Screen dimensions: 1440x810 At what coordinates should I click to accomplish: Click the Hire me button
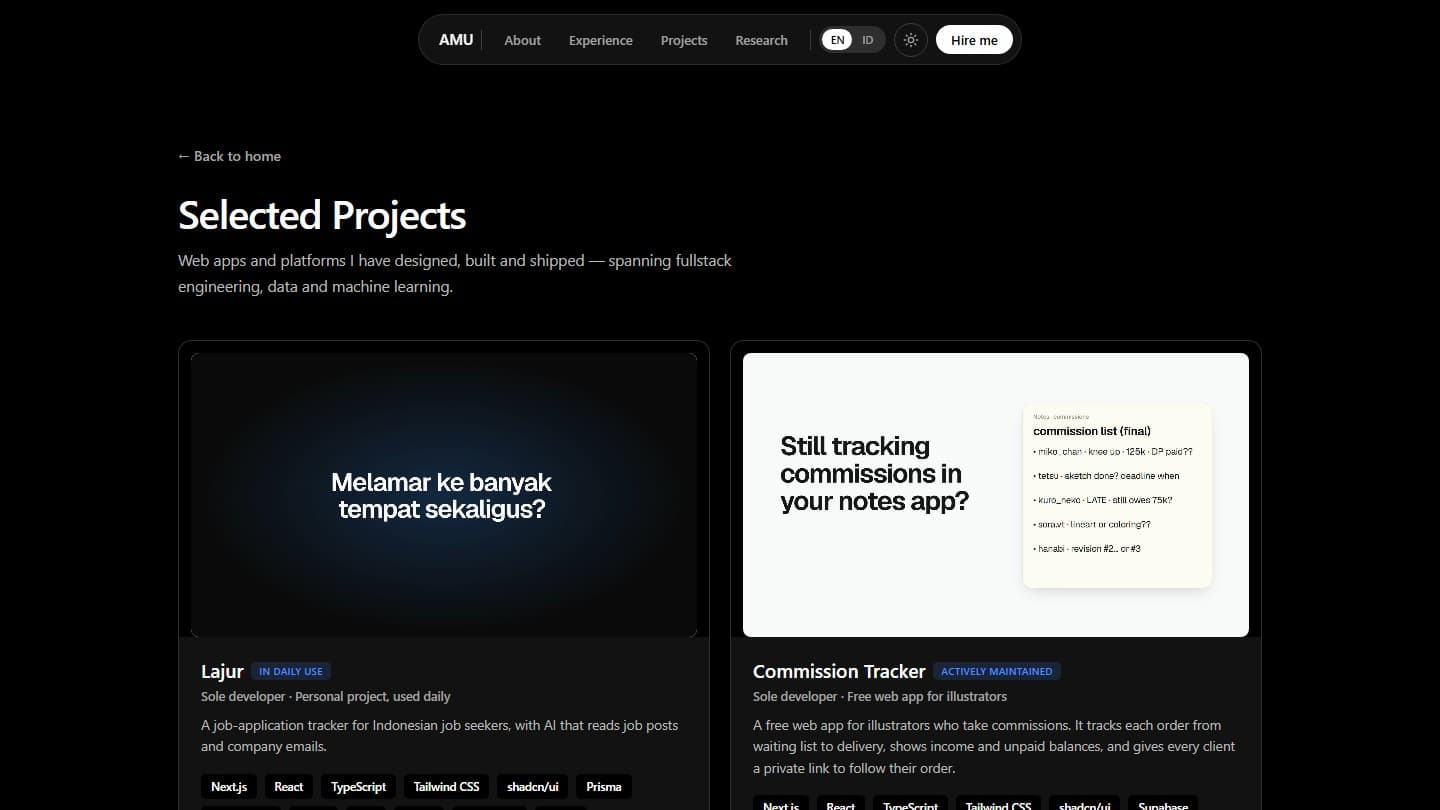[974, 40]
